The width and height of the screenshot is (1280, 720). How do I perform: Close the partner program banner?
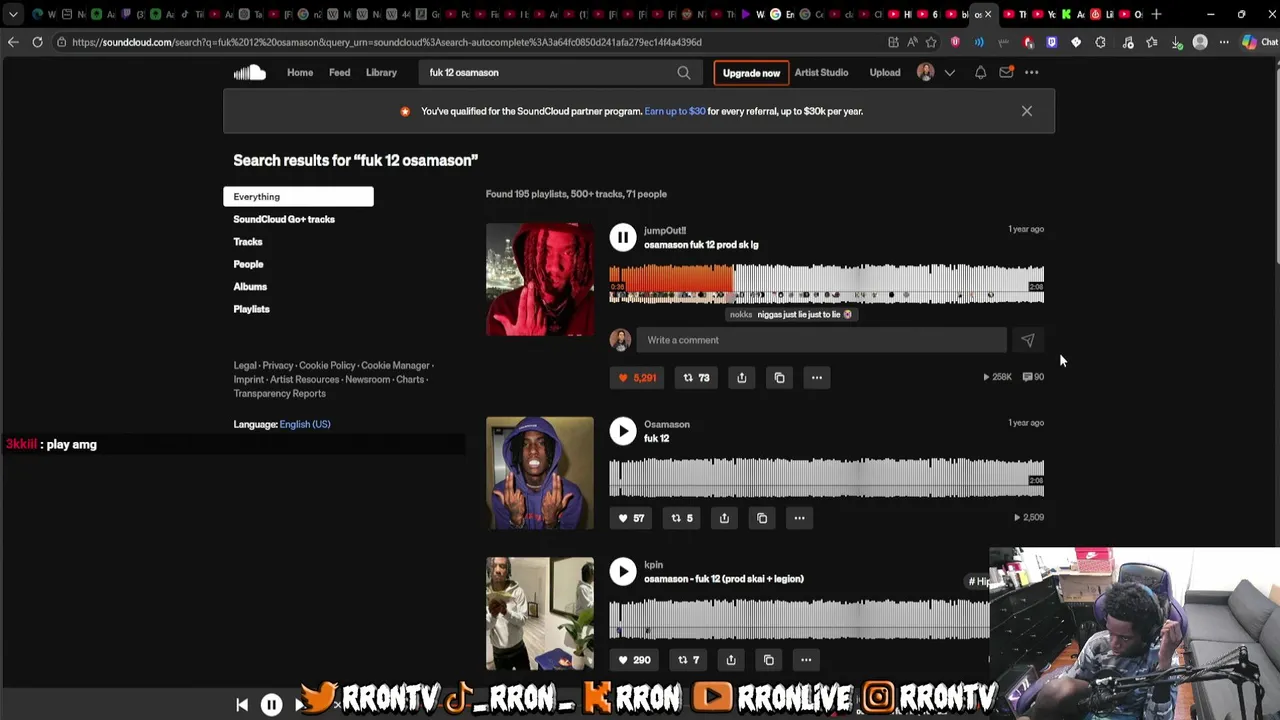(1027, 111)
